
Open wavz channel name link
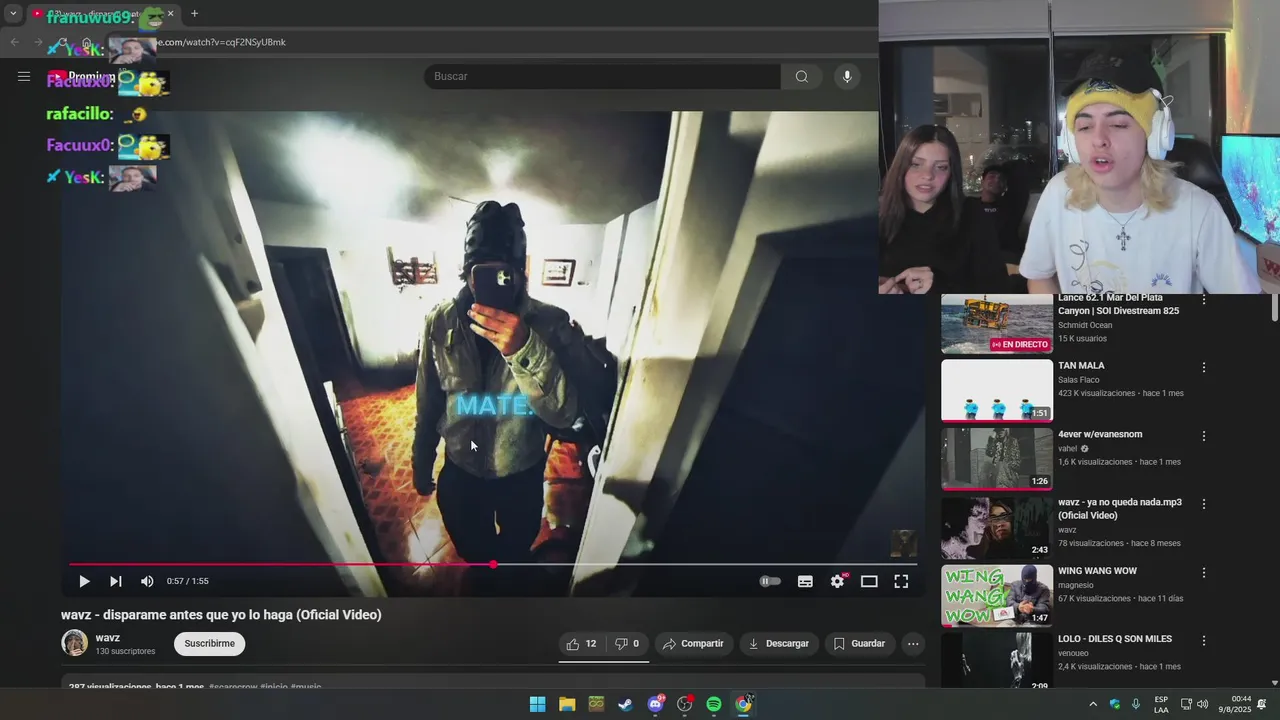pyautogui.click(x=107, y=638)
